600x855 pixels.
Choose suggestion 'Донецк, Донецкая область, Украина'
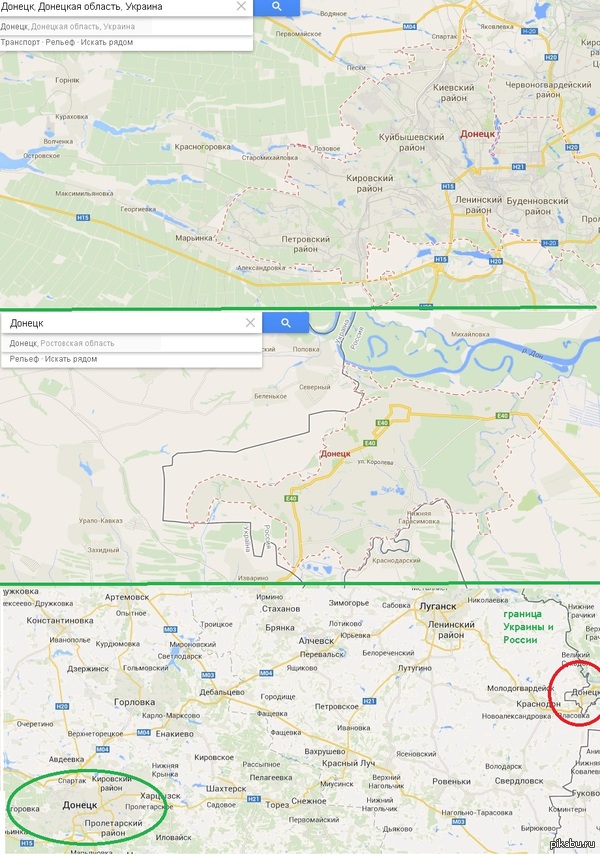68,26
